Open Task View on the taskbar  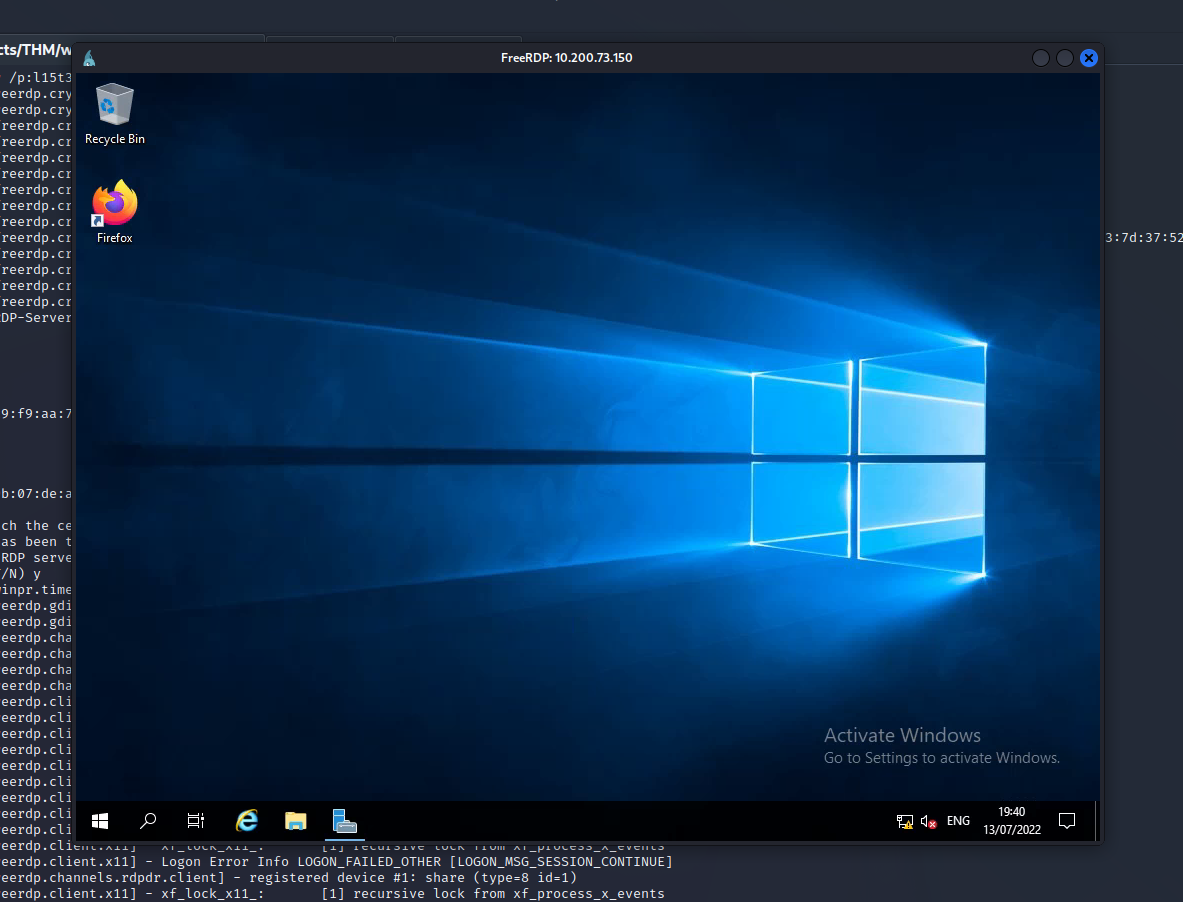(196, 821)
